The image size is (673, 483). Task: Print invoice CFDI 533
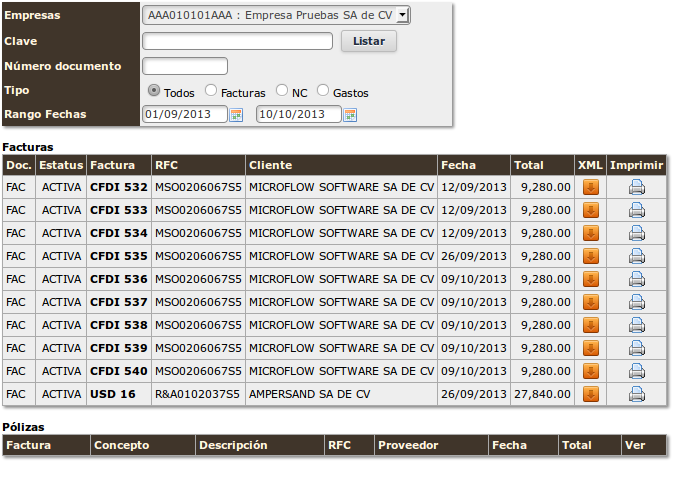point(637,210)
